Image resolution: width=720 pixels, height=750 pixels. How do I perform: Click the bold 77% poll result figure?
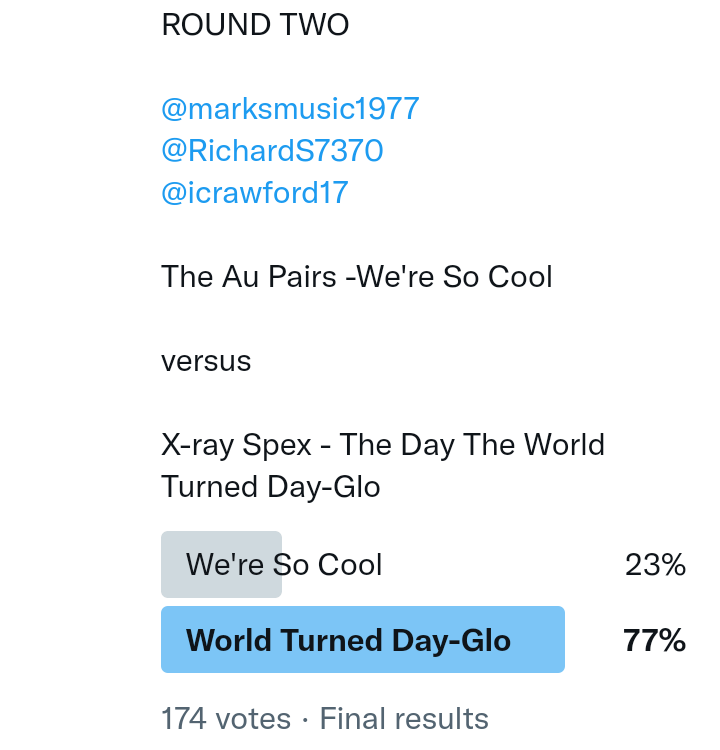[654, 640]
